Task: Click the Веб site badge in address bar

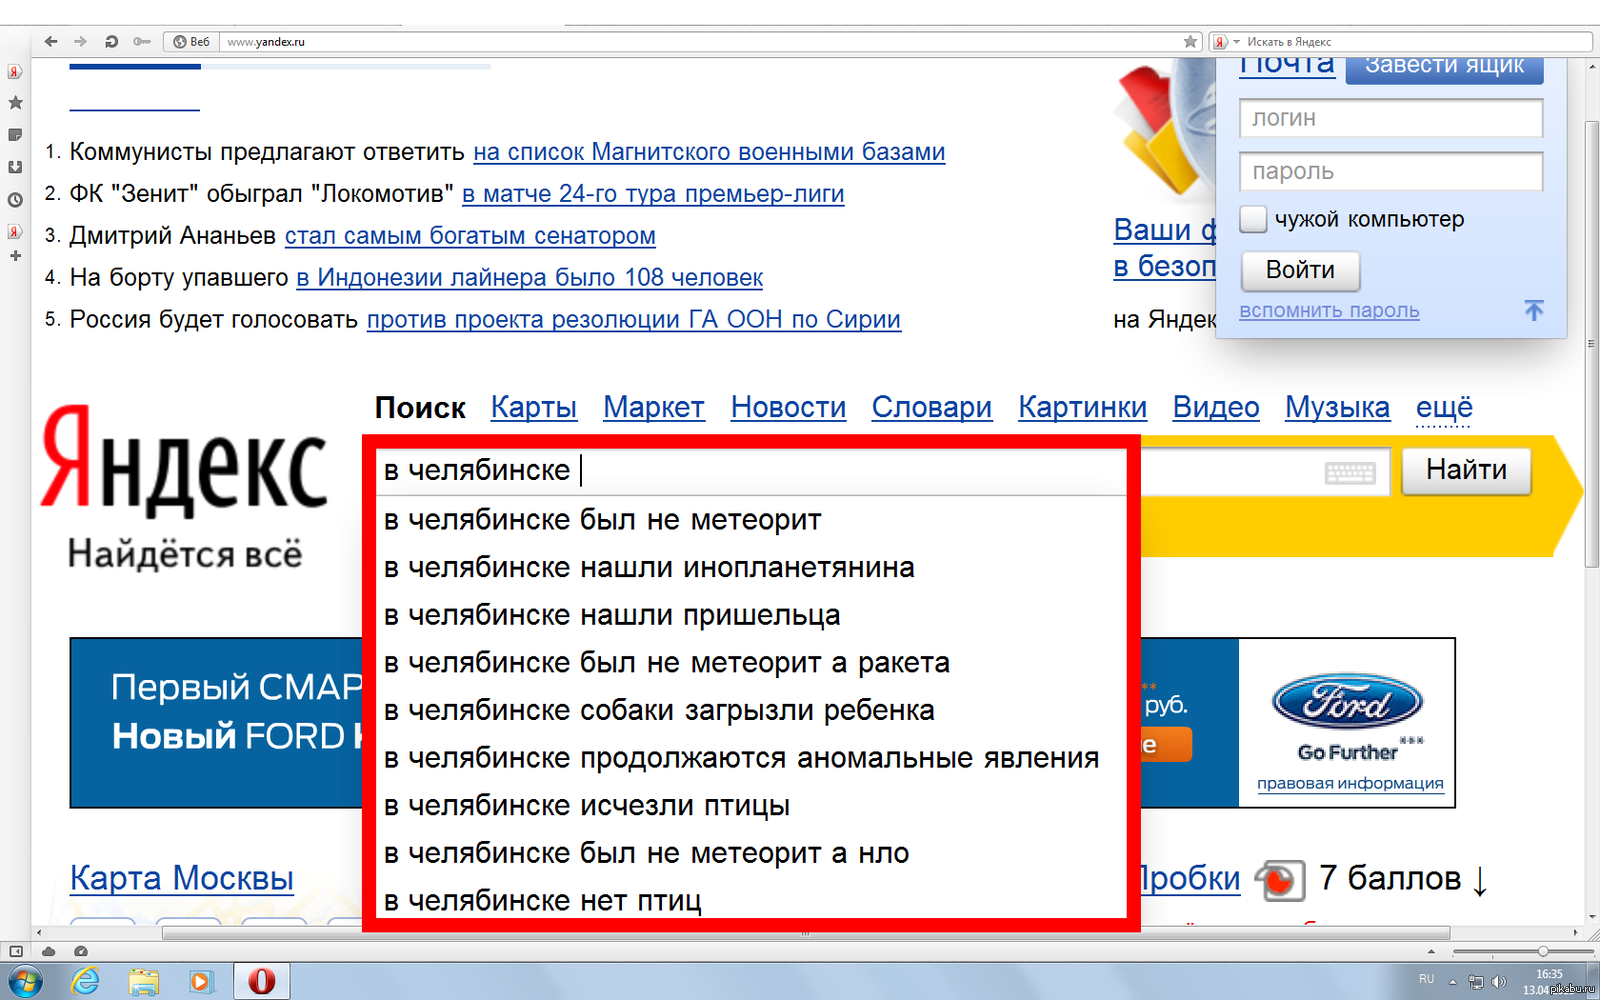Action: [x=191, y=42]
